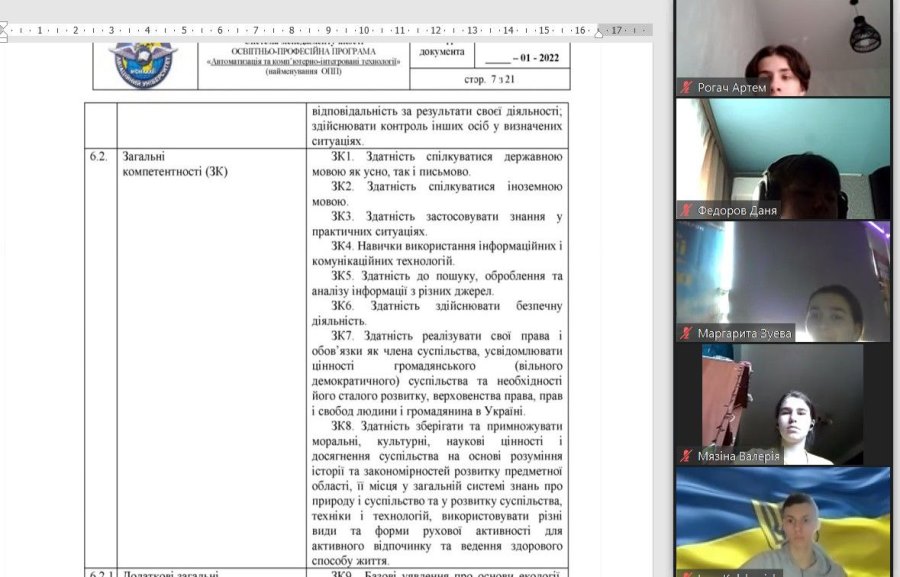Click the muted microphone icon for Маргарита Зуева

686,333
